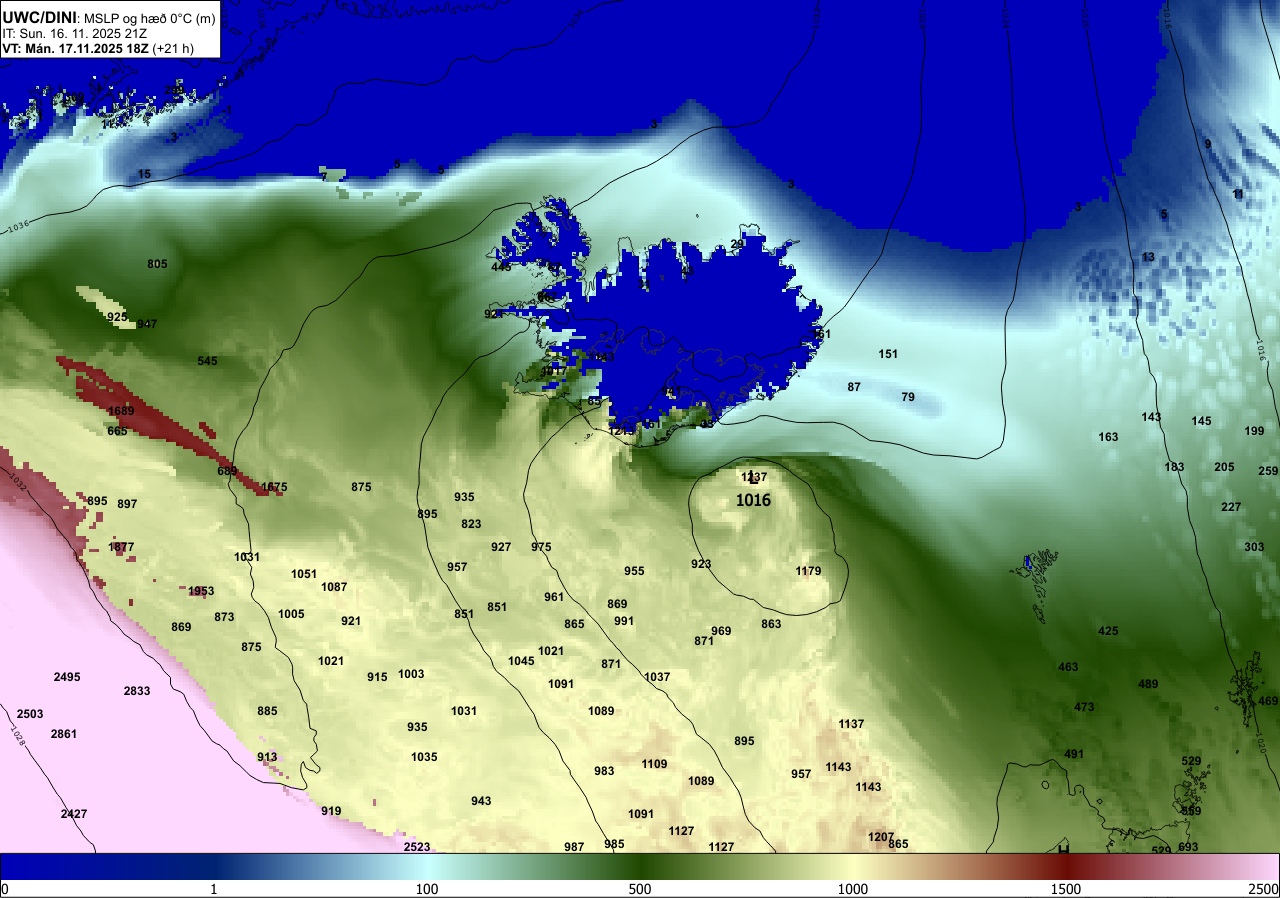
Task: Pick the dark-green colour bar segment near 500
Action: (x=640, y=867)
